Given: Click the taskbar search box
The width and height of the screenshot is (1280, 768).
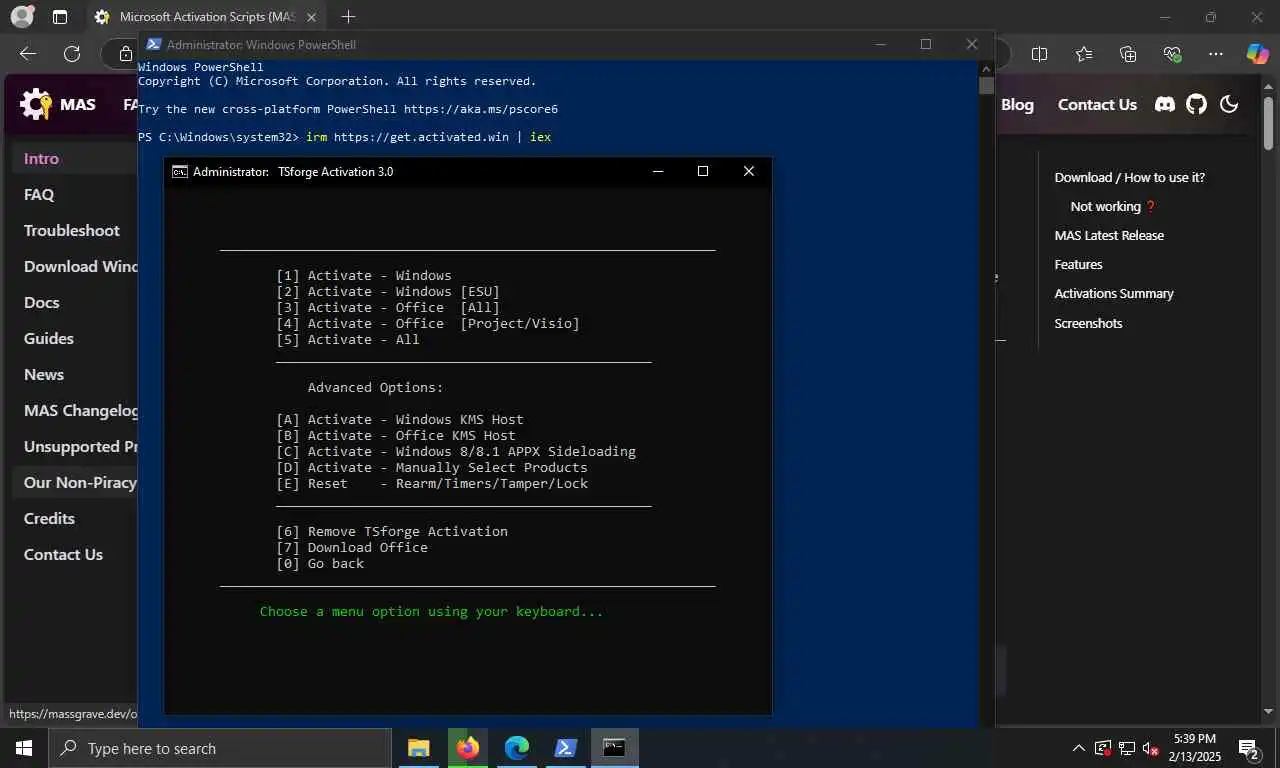Looking at the screenshot, I should pos(219,748).
